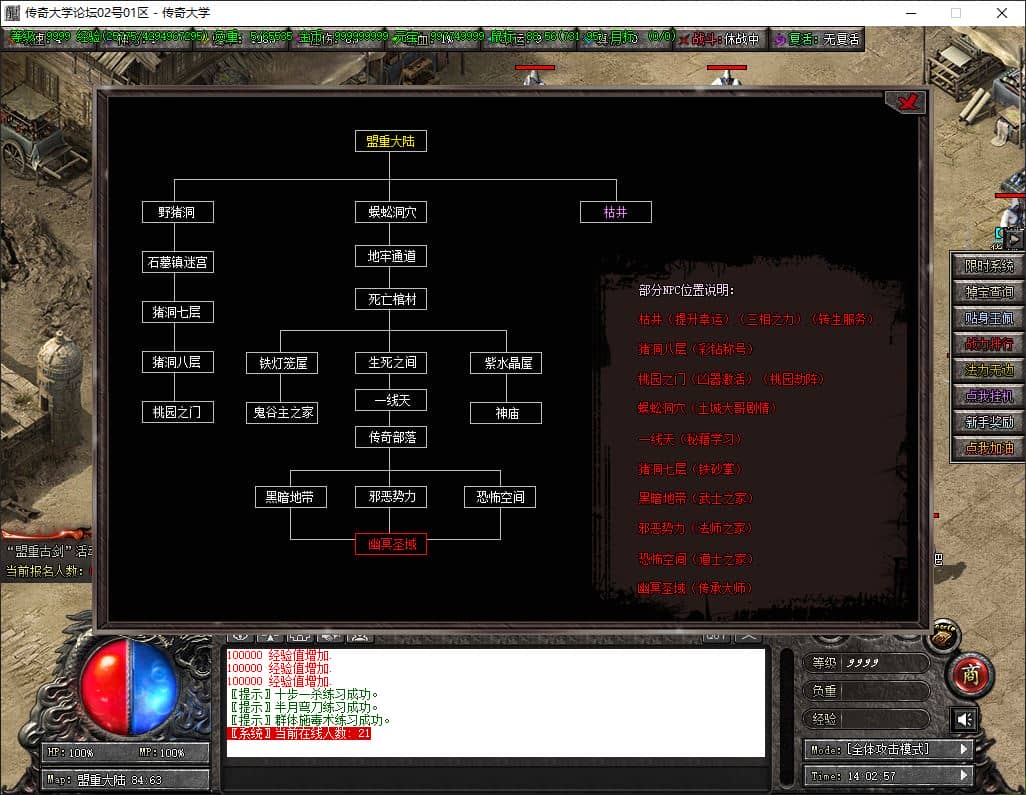Select the 猪洞七层 map node
1026x795 pixels.
click(x=177, y=312)
